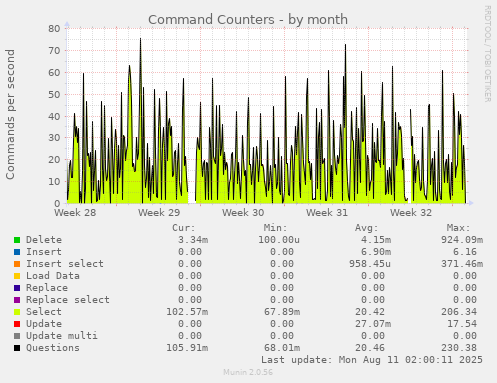Click Delete current value 3.34m
Screen dimensions: 497x383
(193, 240)
